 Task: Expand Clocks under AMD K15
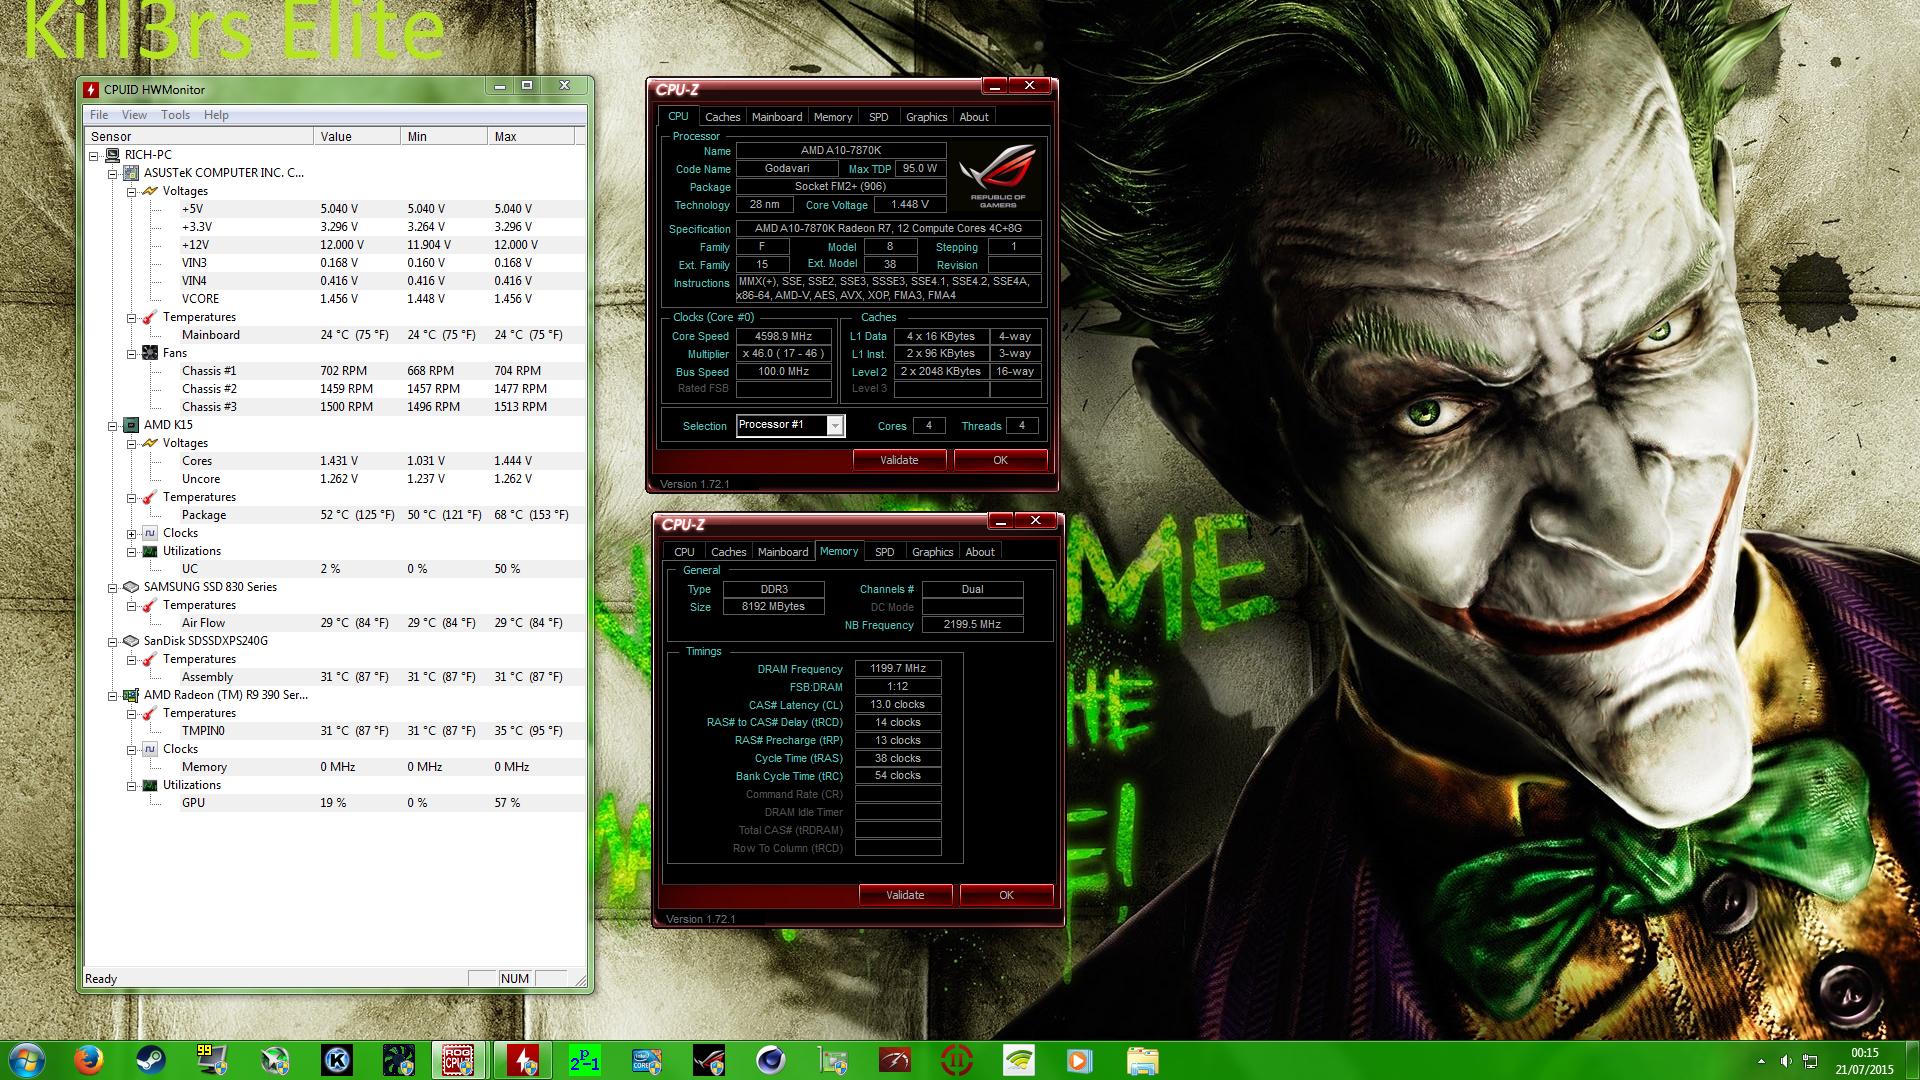(x=131, y=534)
